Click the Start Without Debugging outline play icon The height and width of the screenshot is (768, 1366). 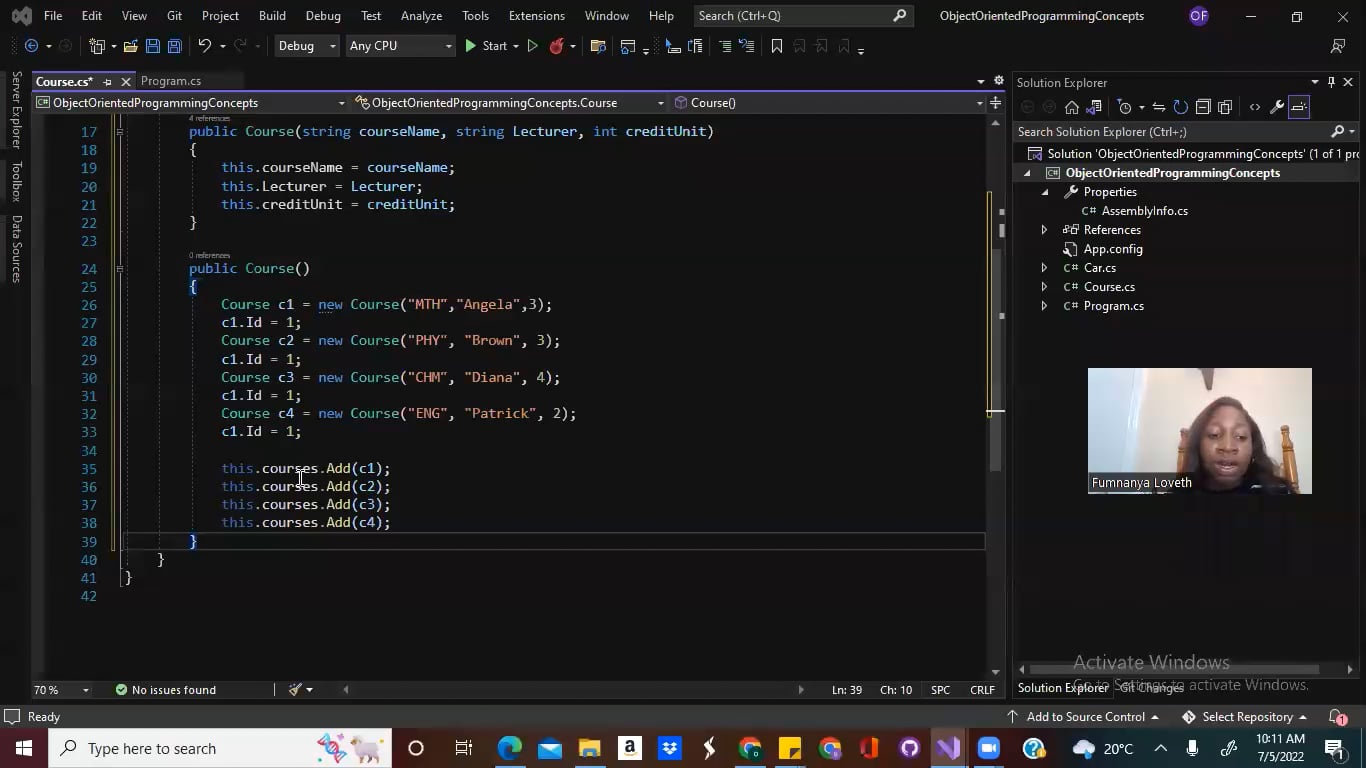tap(532, 46)
